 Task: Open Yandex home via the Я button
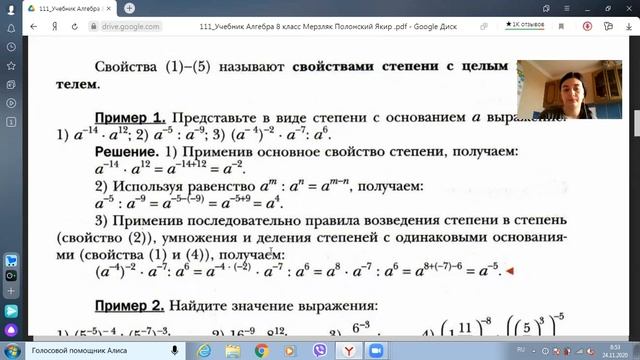point(55,27)
